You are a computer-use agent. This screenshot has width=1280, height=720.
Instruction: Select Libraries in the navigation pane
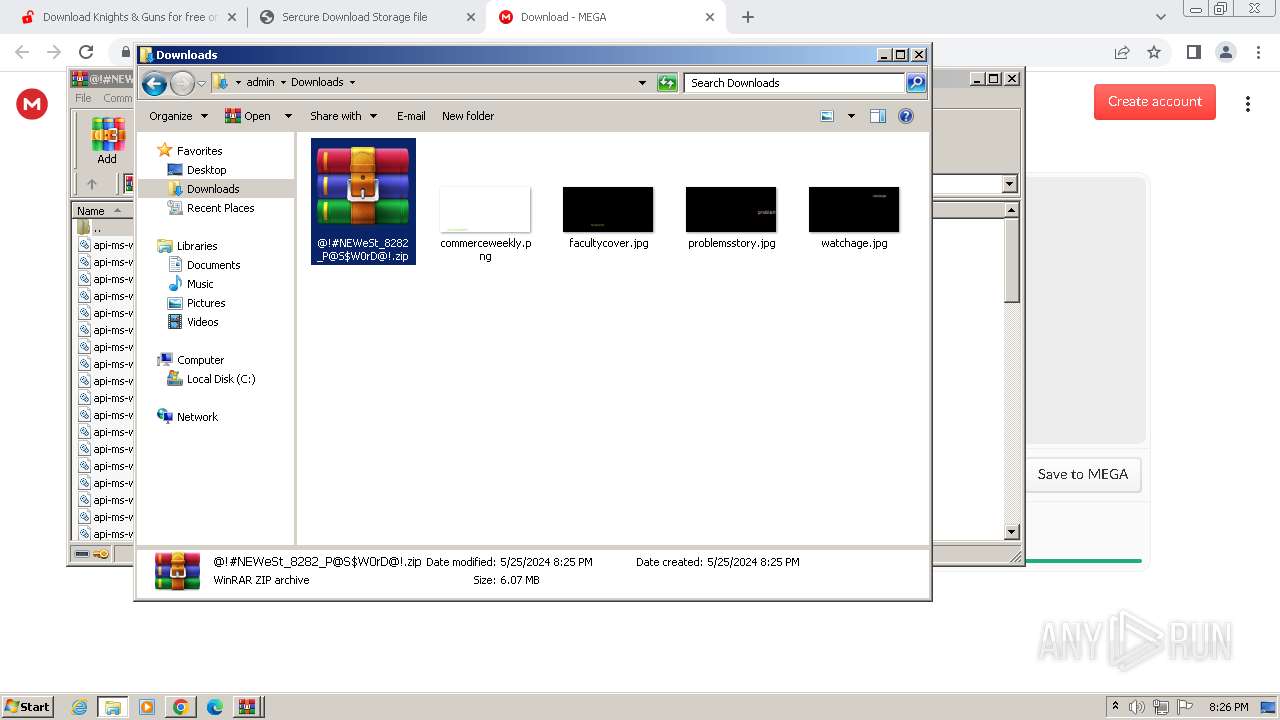pos(197,246)
